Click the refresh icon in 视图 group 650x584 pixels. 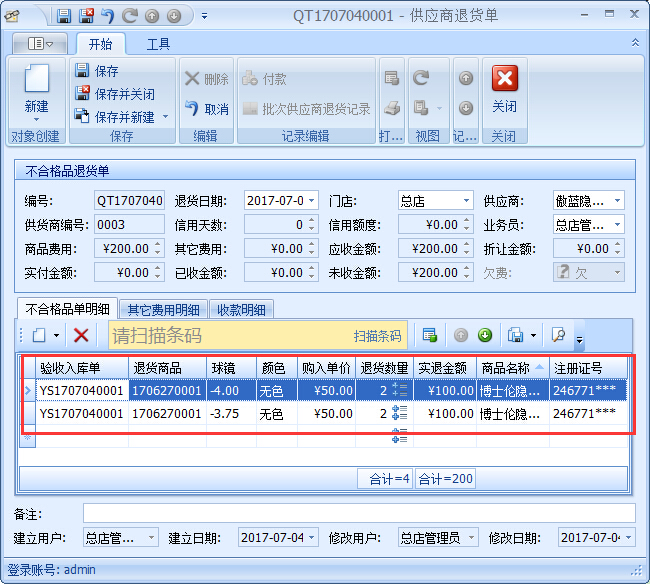click(x=421, y=78)
